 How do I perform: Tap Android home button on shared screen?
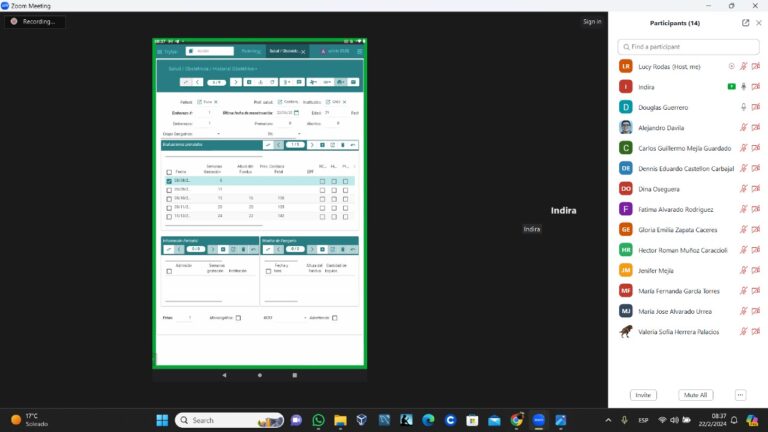[260, 375]
